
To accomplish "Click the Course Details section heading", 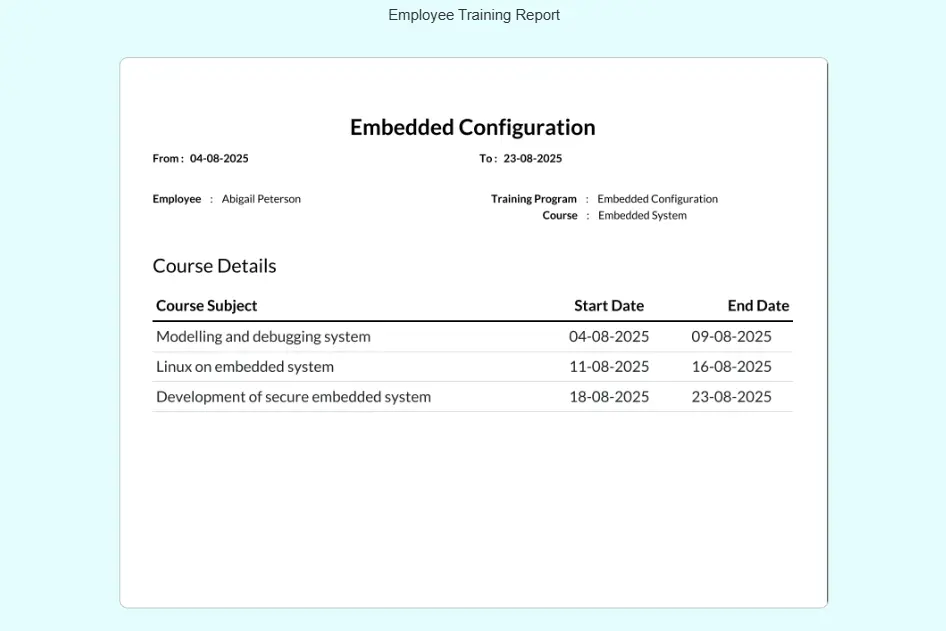I will [214, 266].
